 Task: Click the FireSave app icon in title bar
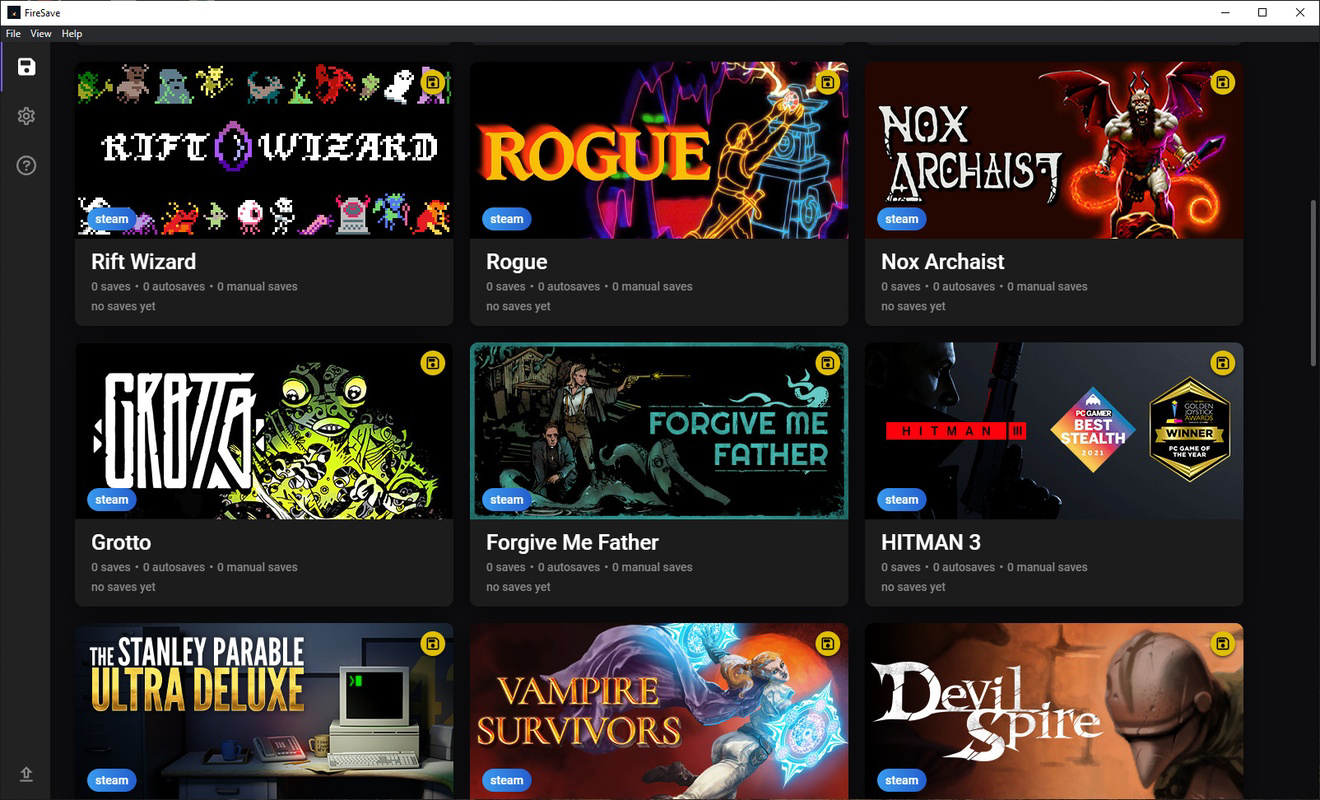pyautogui.click(x=14, y=12)
